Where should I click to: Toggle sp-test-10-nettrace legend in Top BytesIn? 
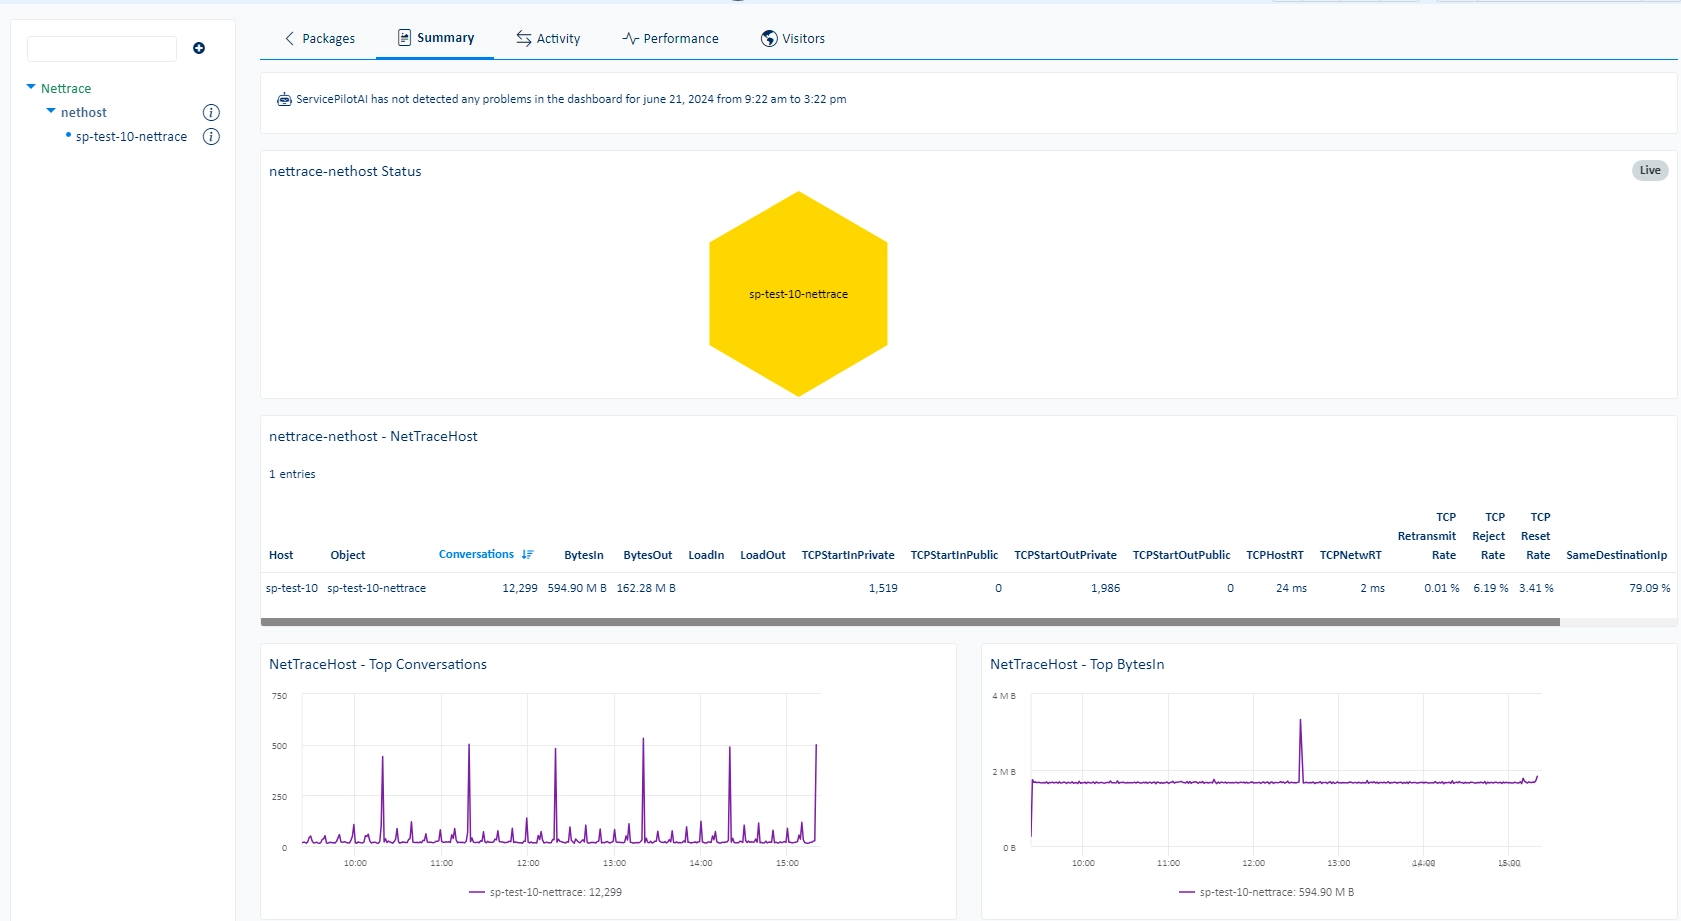pyautogui.click(x=1266, y=892)
